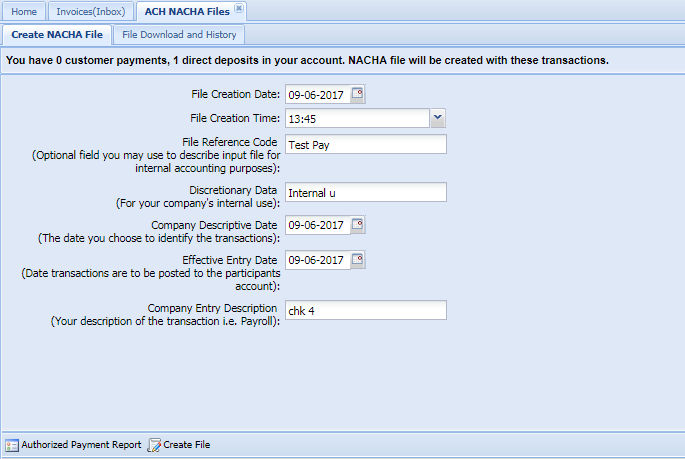This screenshot has width=685, height=459.
Task: Click the File Creation Date field
Action: (316, 95)
